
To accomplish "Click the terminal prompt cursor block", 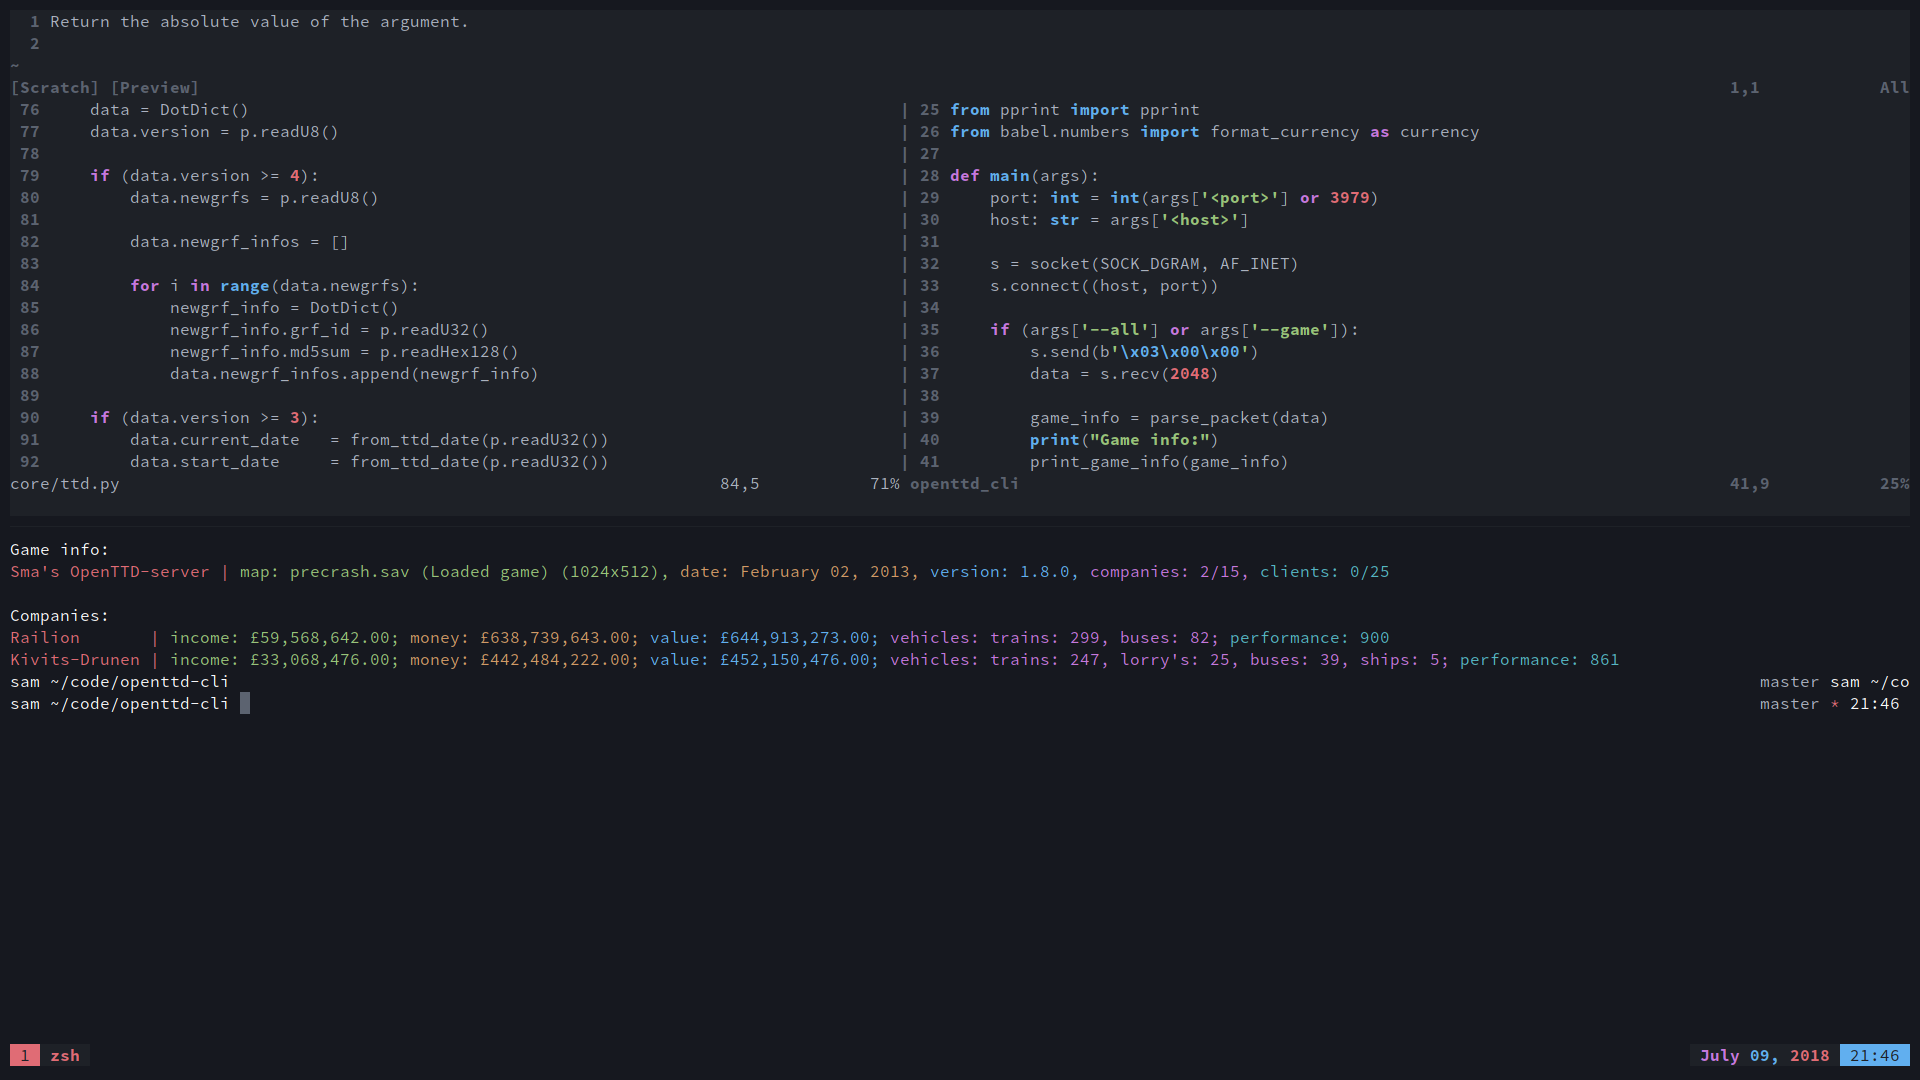I will (245, 704).
